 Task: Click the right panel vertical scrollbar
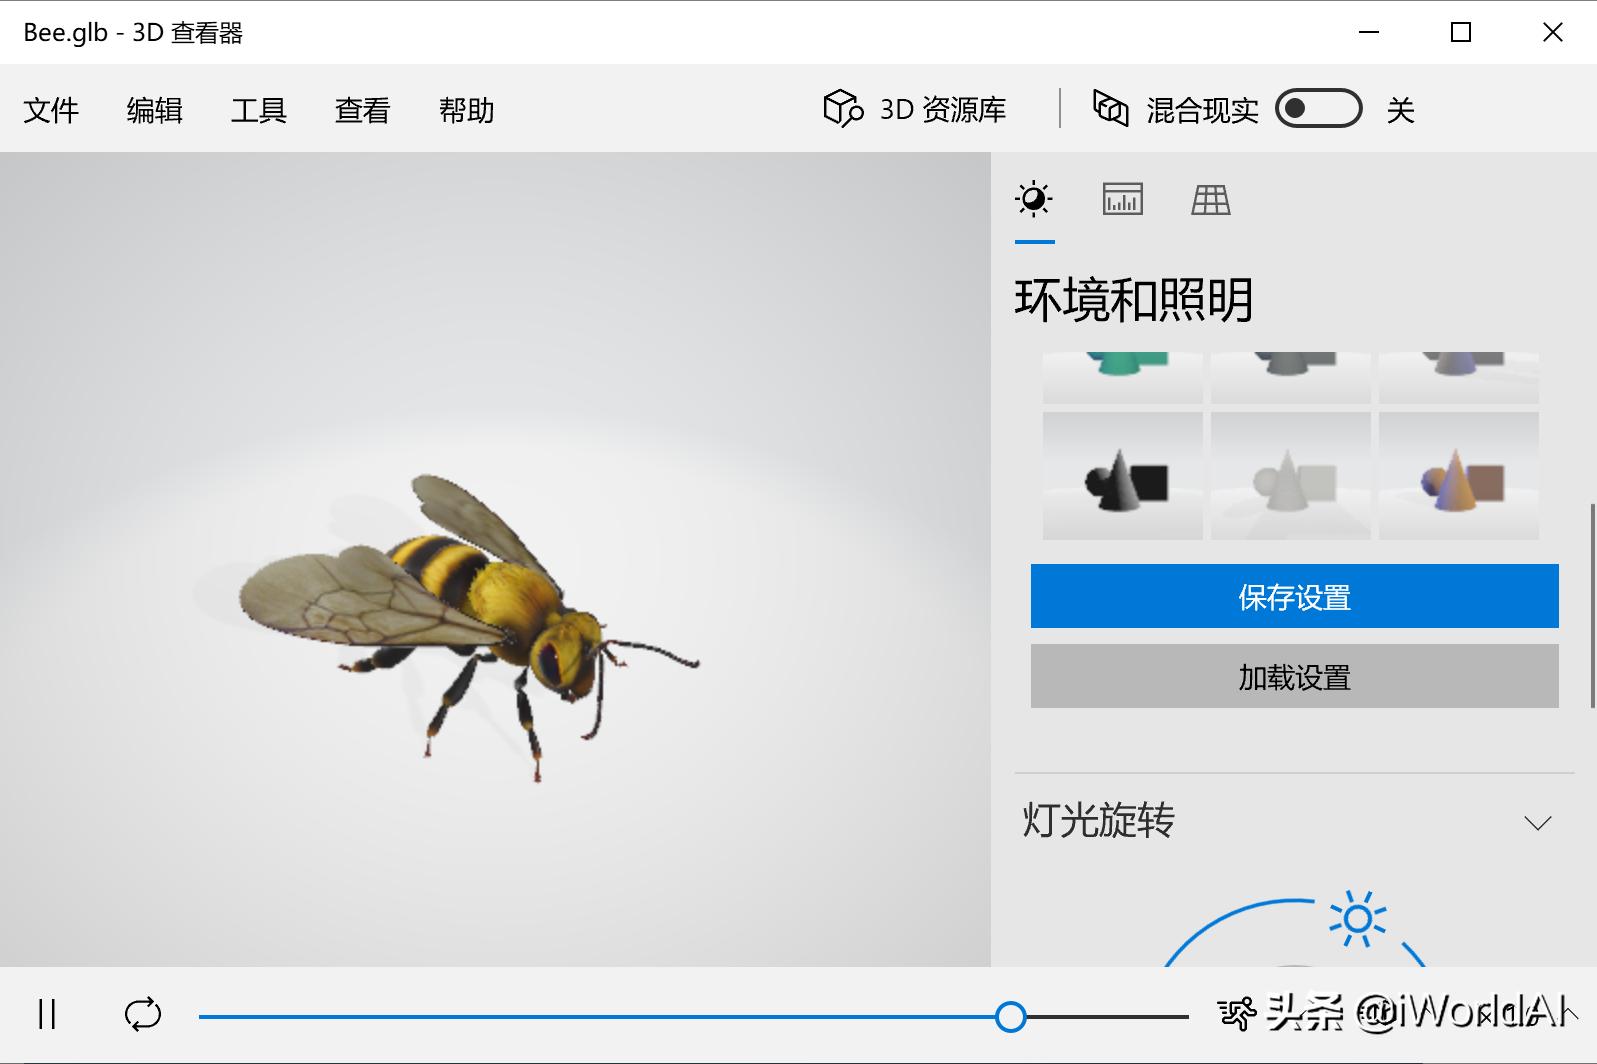1592,607
